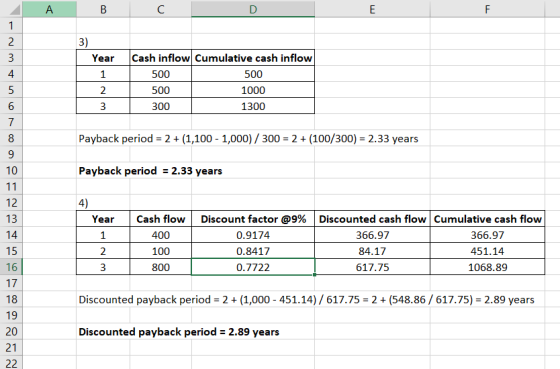The height and width of the screenshot is (369, 560).
Task: Click the discount factor 0.8417
Action: pyautogui.click(x=253, y=251)
